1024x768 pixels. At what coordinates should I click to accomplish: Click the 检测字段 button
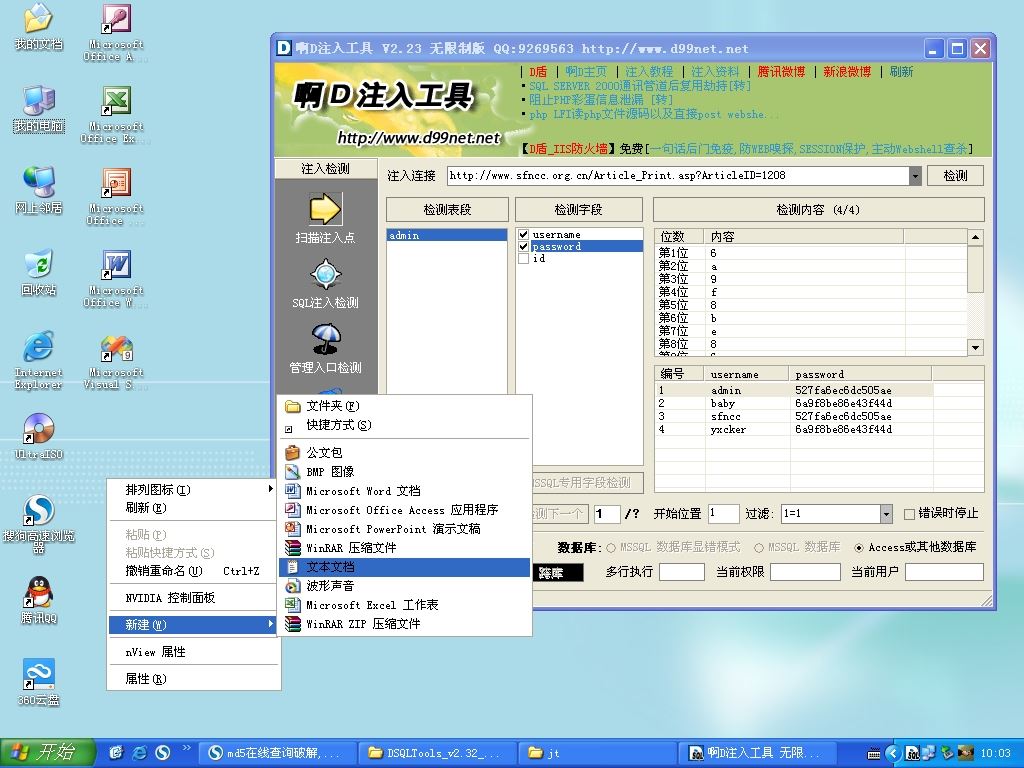pyautogui.click(x=578, y=210)
